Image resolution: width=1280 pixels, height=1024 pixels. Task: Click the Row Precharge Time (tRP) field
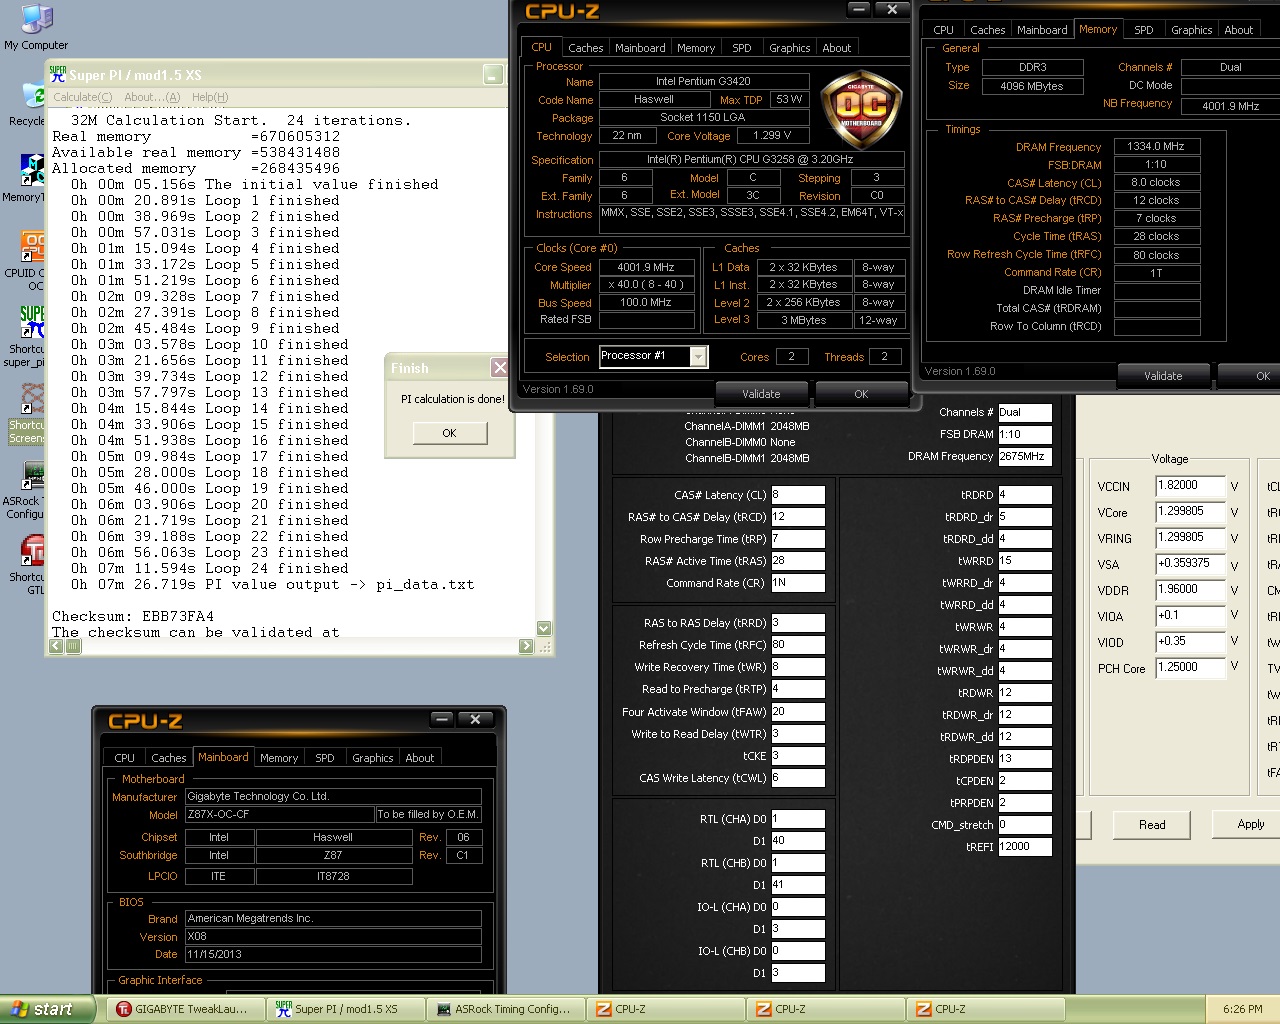[x=797, y=539]
